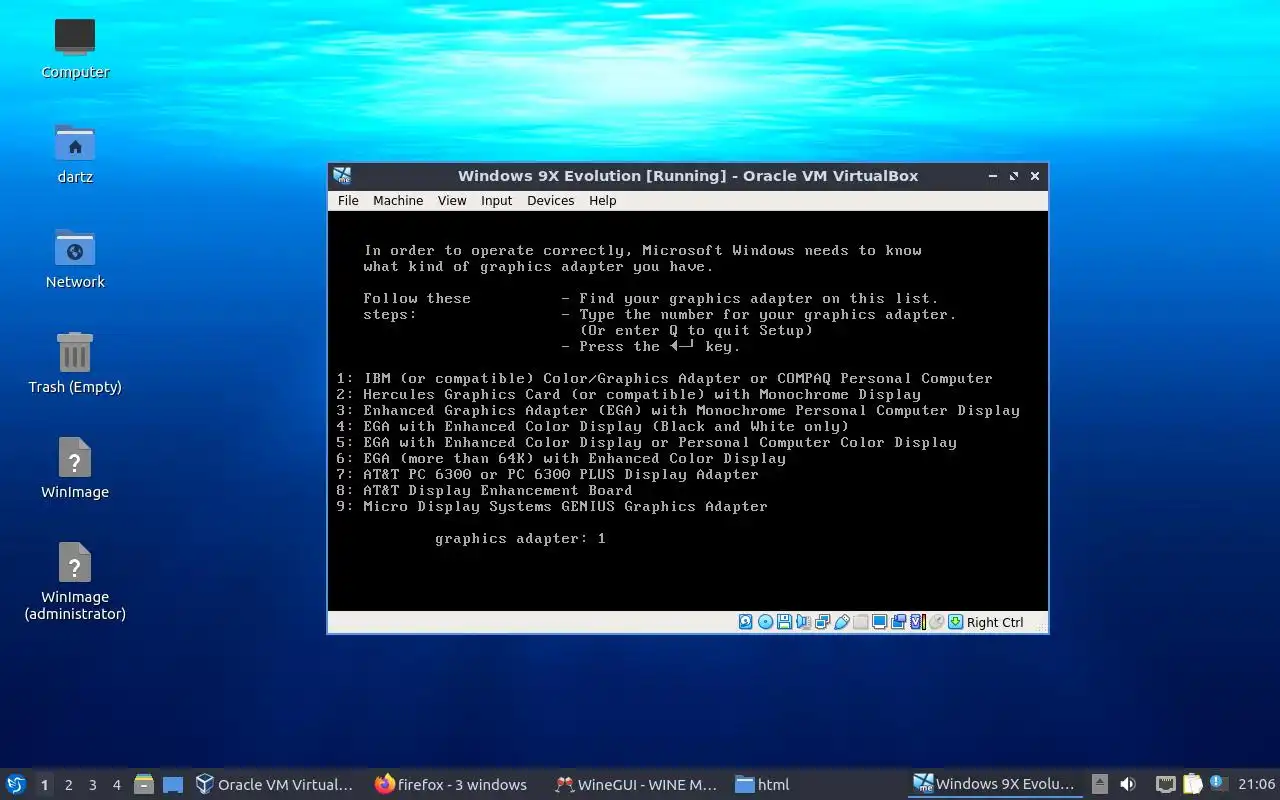Click the mouse integration status icon
The width and height of the screenshot is (1280, 800).
[x=936, y=622]
